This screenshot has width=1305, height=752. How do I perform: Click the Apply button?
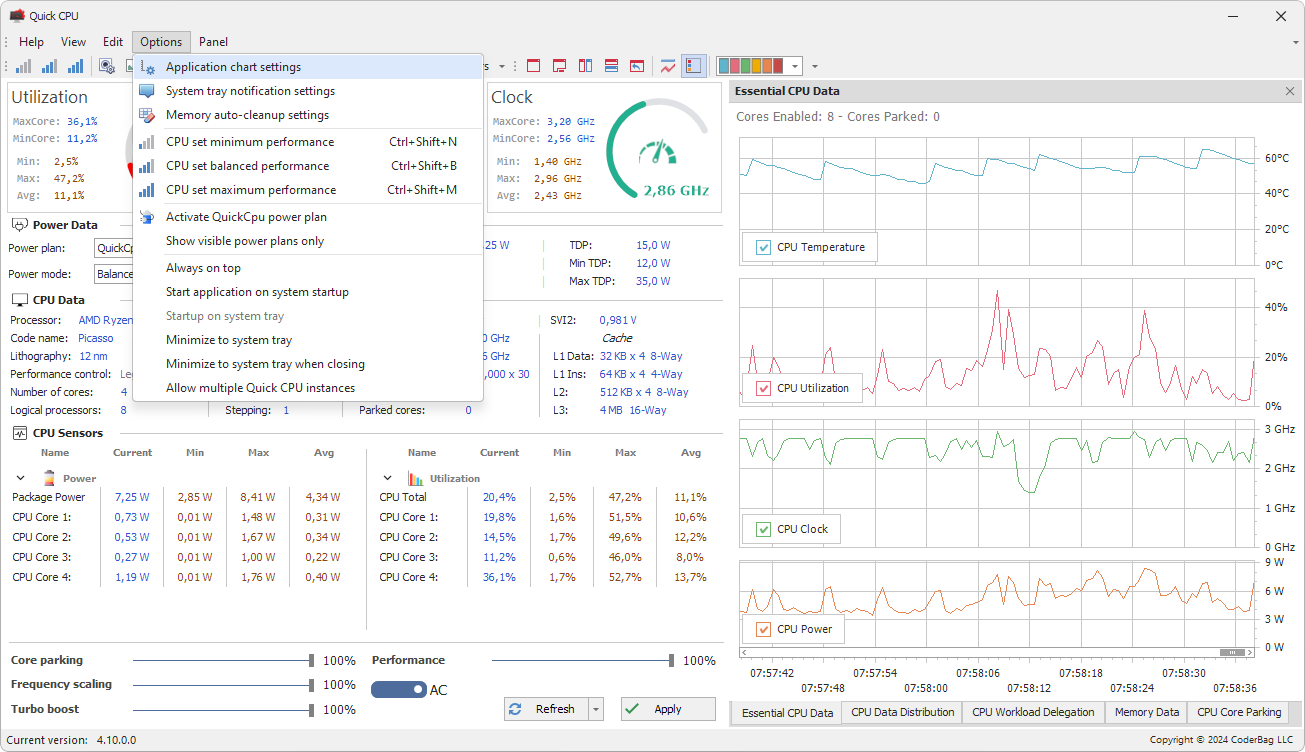667,708
